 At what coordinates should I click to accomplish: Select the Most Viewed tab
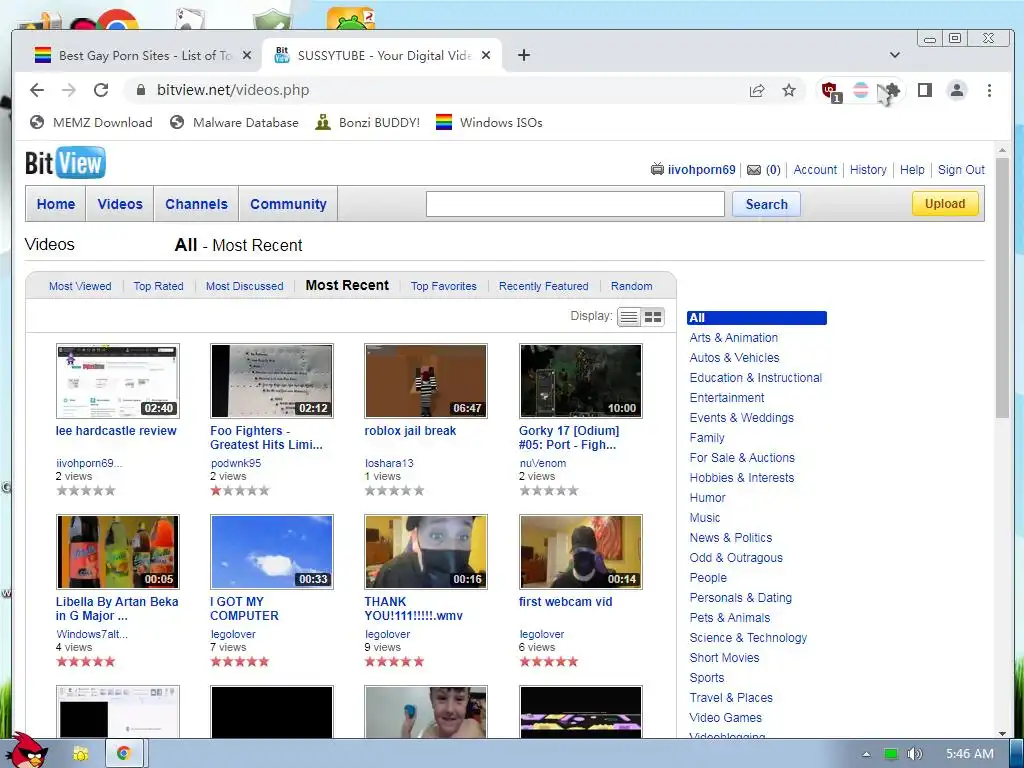[80, 286]
